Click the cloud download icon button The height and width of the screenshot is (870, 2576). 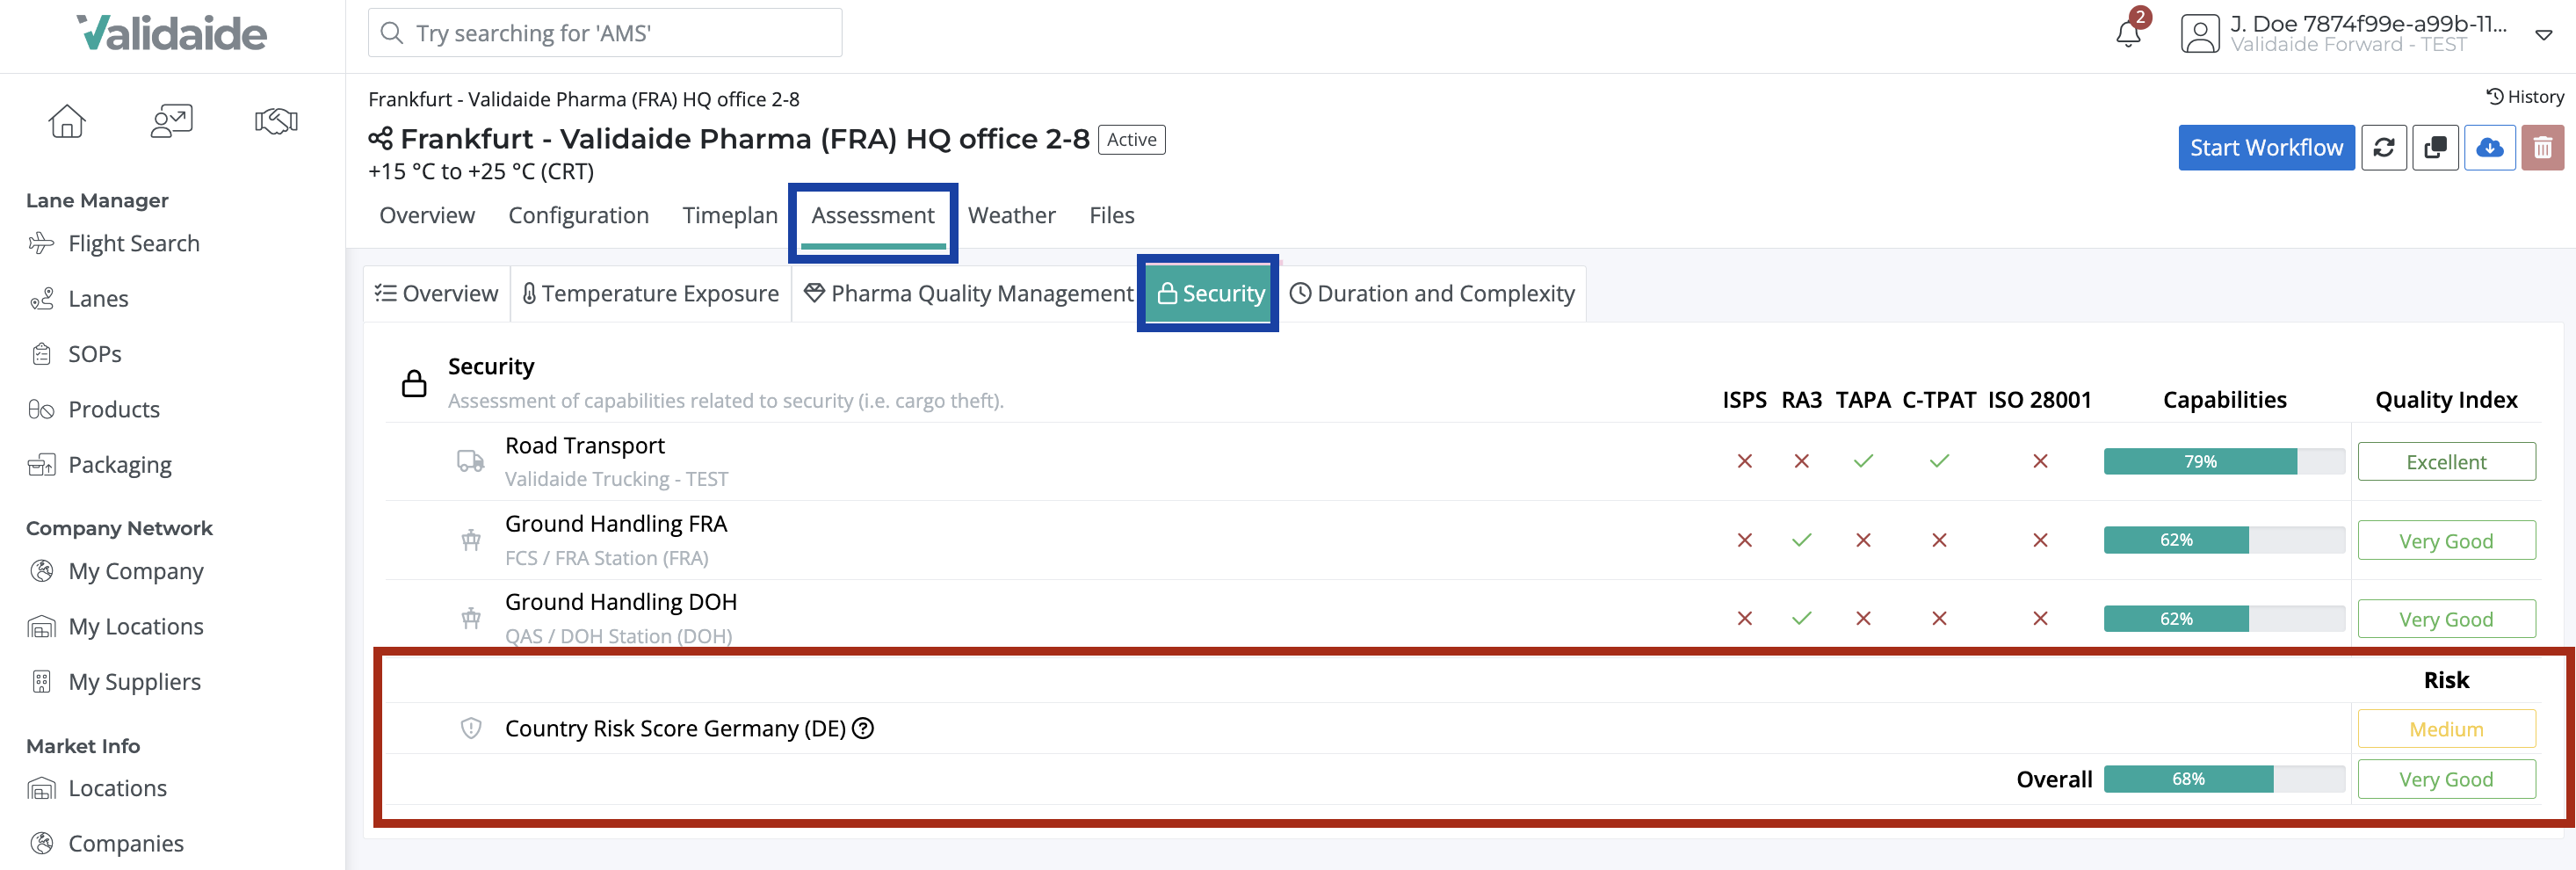2489,148
